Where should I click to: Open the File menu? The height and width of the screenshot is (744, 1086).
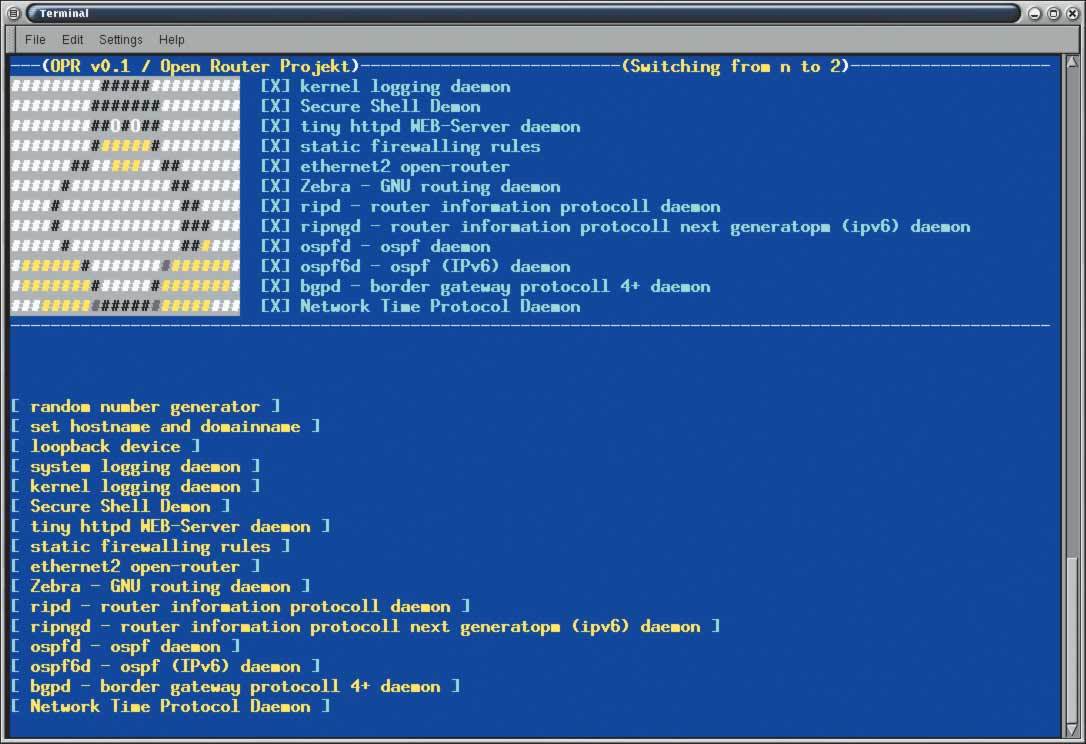point(35,39)
